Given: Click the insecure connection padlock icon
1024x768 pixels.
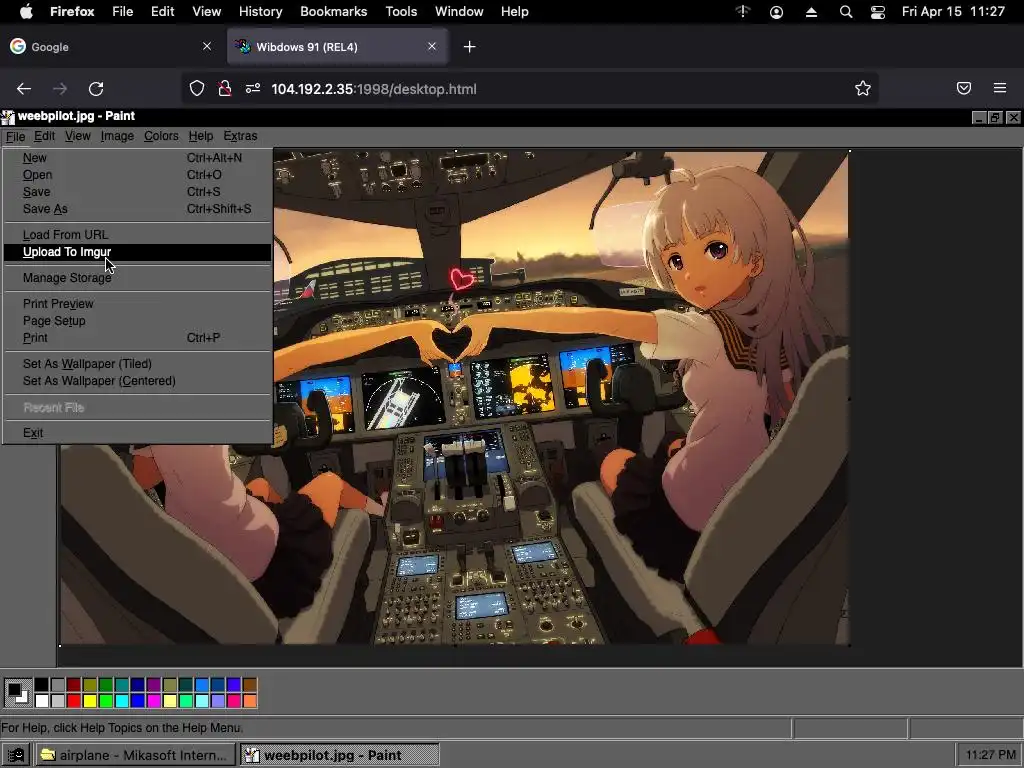Looking at the screenshot, I should coord(225,89).
